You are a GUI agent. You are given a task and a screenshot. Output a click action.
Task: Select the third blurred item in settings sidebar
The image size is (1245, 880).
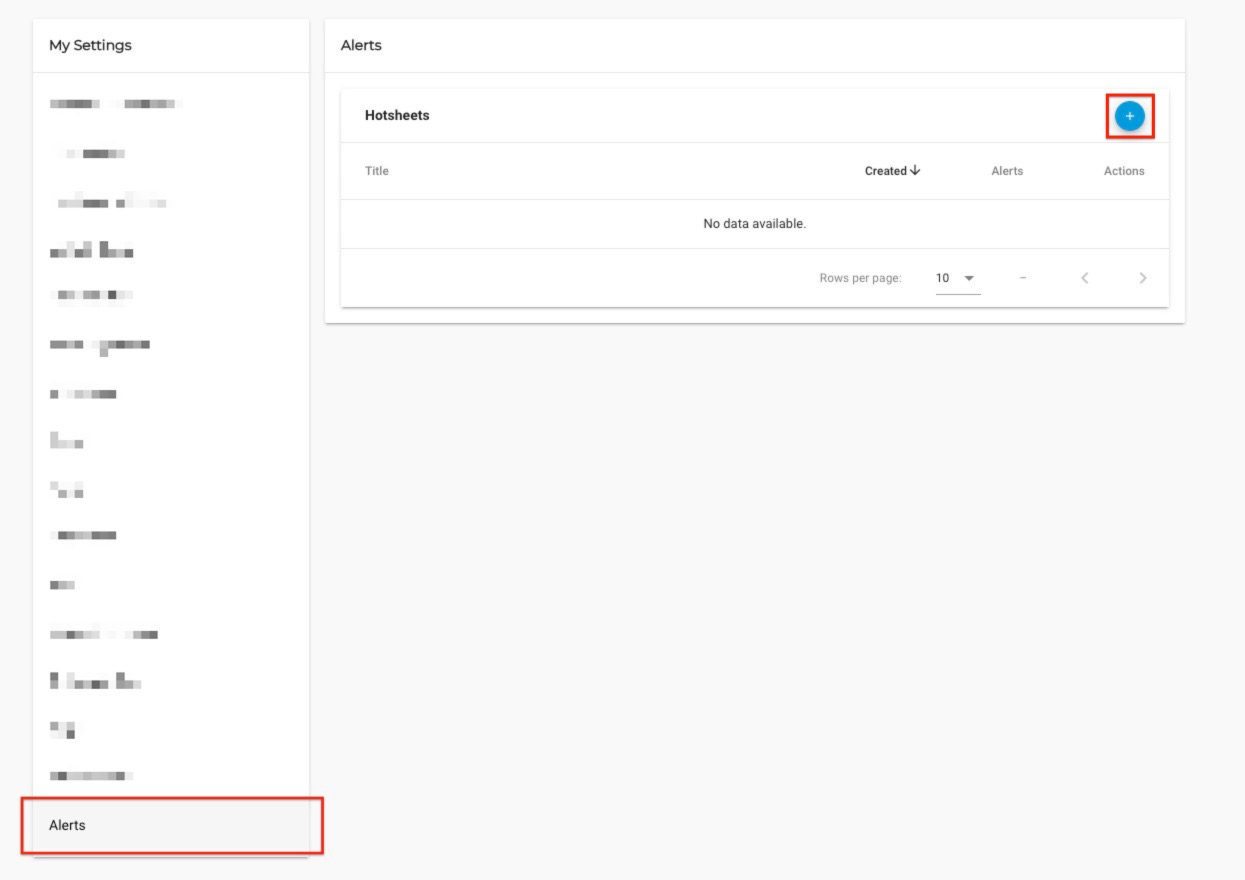(110, 203)
